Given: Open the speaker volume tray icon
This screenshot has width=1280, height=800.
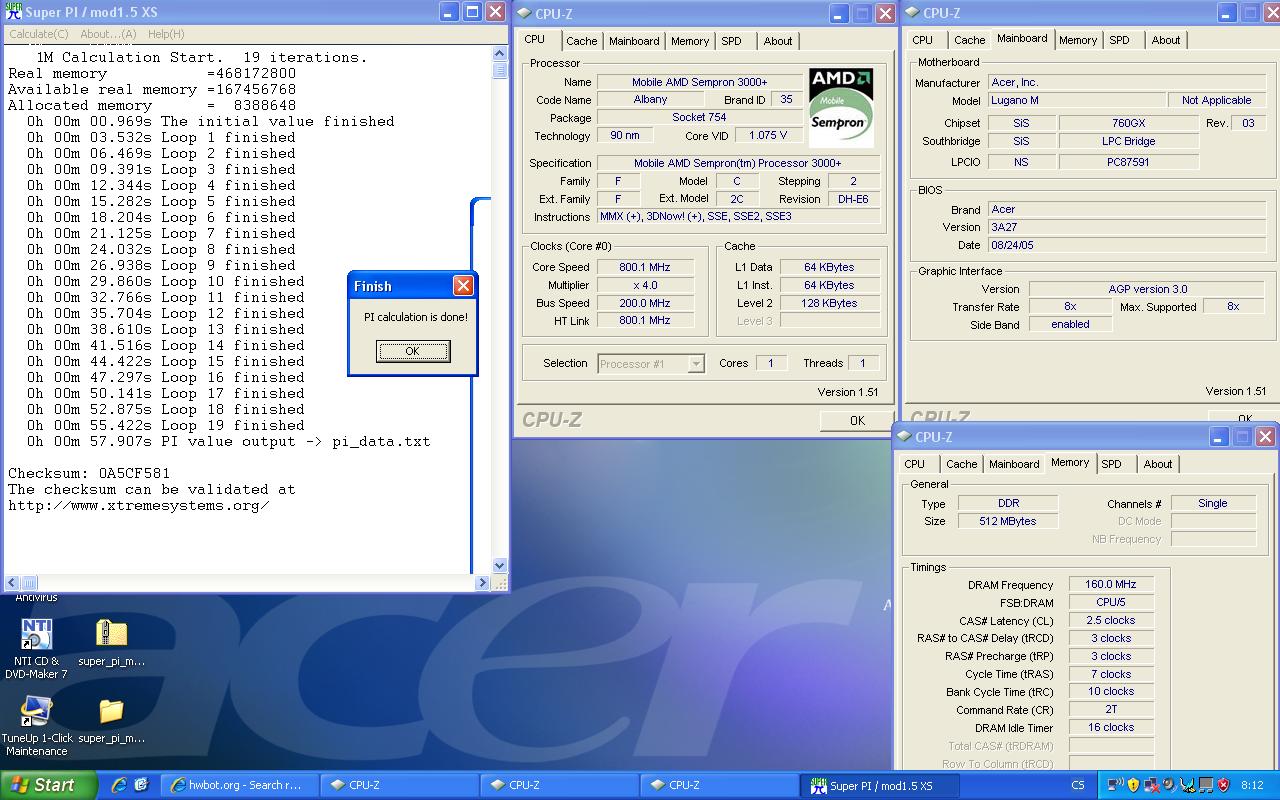Looking at the screenshot, I should (x=1169, y=785).
